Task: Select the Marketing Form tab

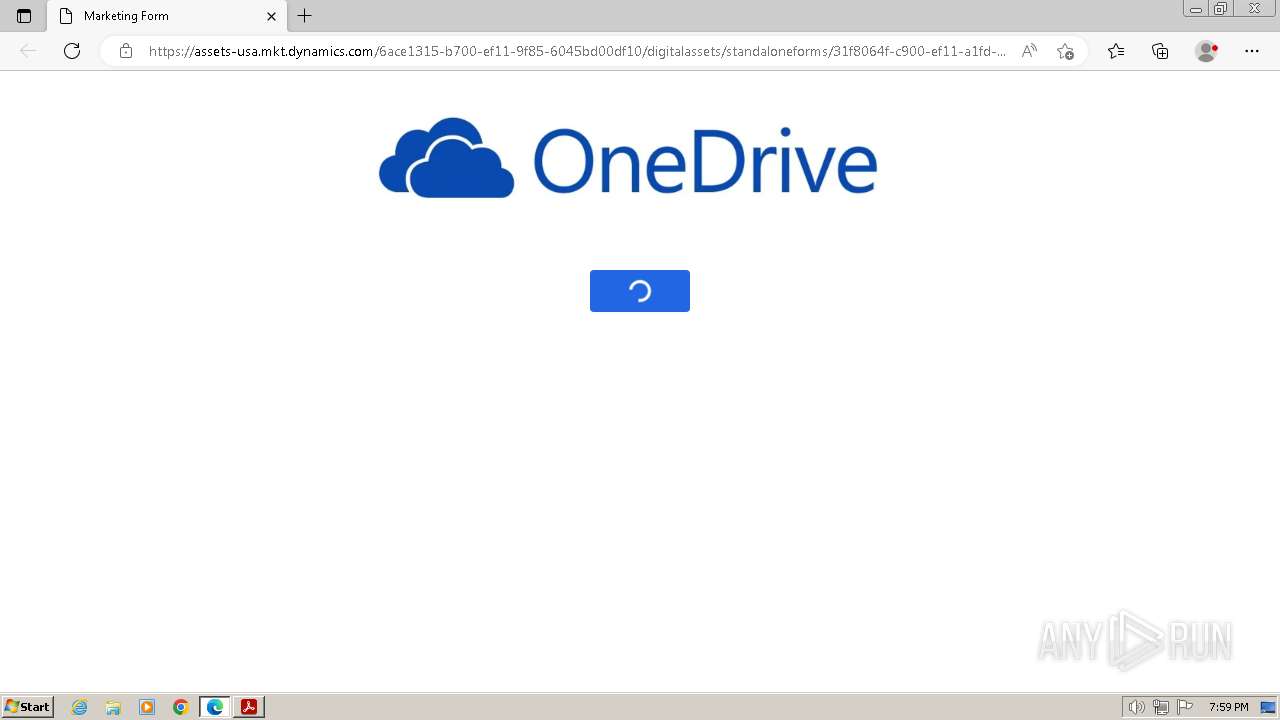Action: click(x=165, y=16)
